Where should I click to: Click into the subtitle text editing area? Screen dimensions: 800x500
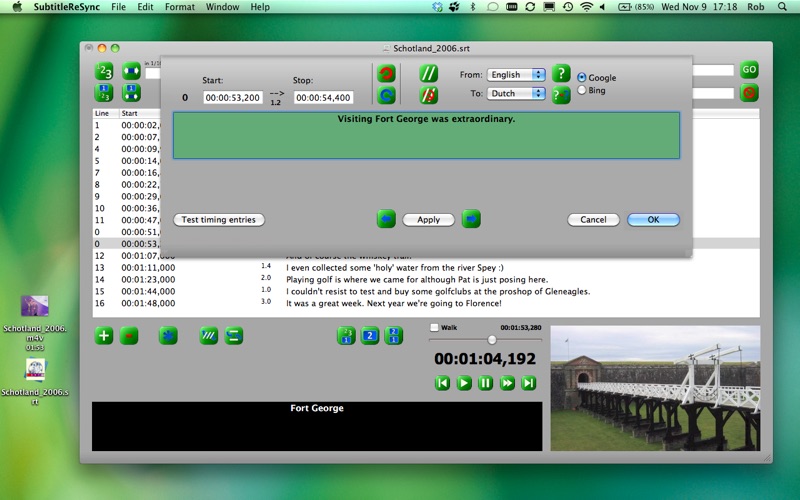coord(426,136)
